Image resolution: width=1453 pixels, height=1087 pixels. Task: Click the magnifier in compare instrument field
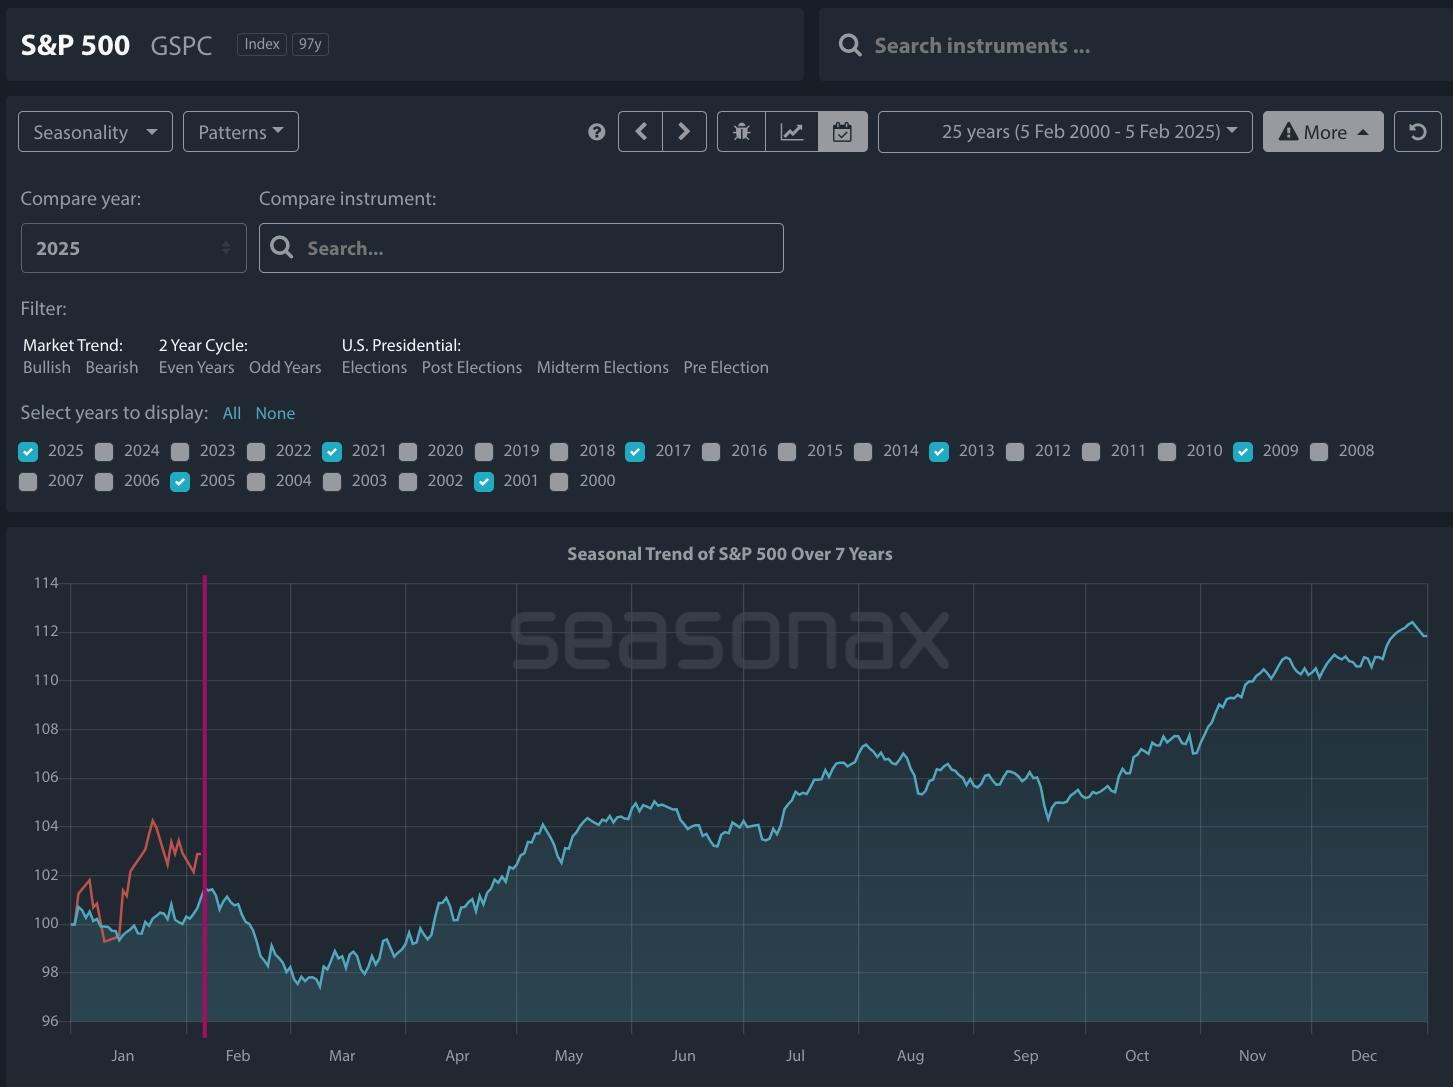[282, 247]
